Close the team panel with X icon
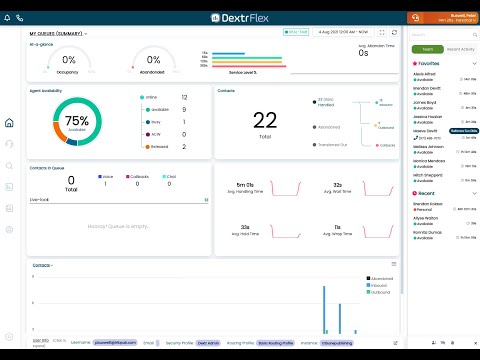Image resolution: width=480 pixels, height=360 pixels. (475, 343)
